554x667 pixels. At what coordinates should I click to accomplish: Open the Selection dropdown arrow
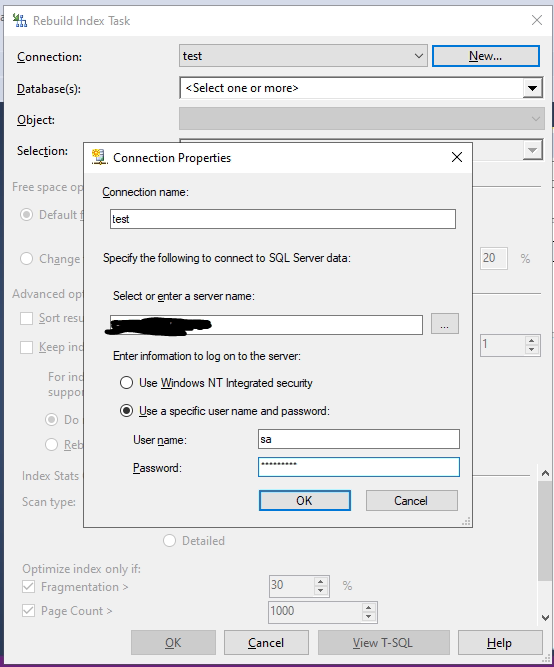pos(532,150)
